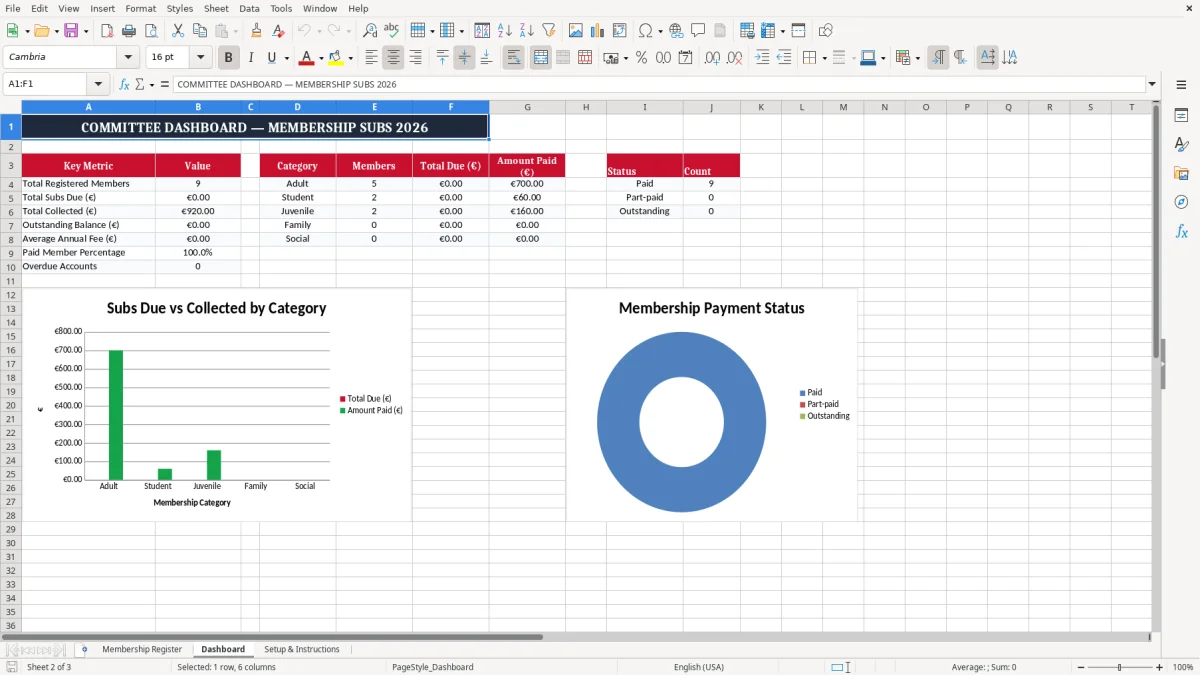Screen dimensions: 1200x675
Task: Toggle Align Right
Action: [x=415, y=58]
